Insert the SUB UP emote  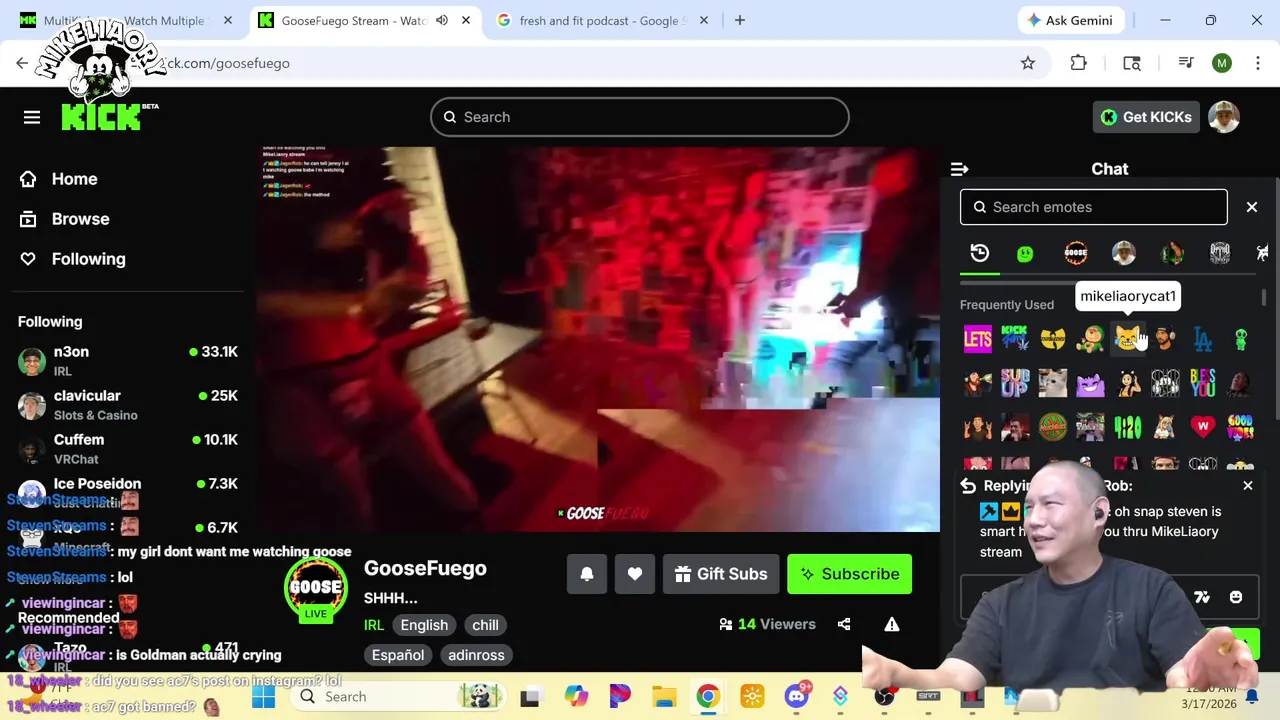1015,383
